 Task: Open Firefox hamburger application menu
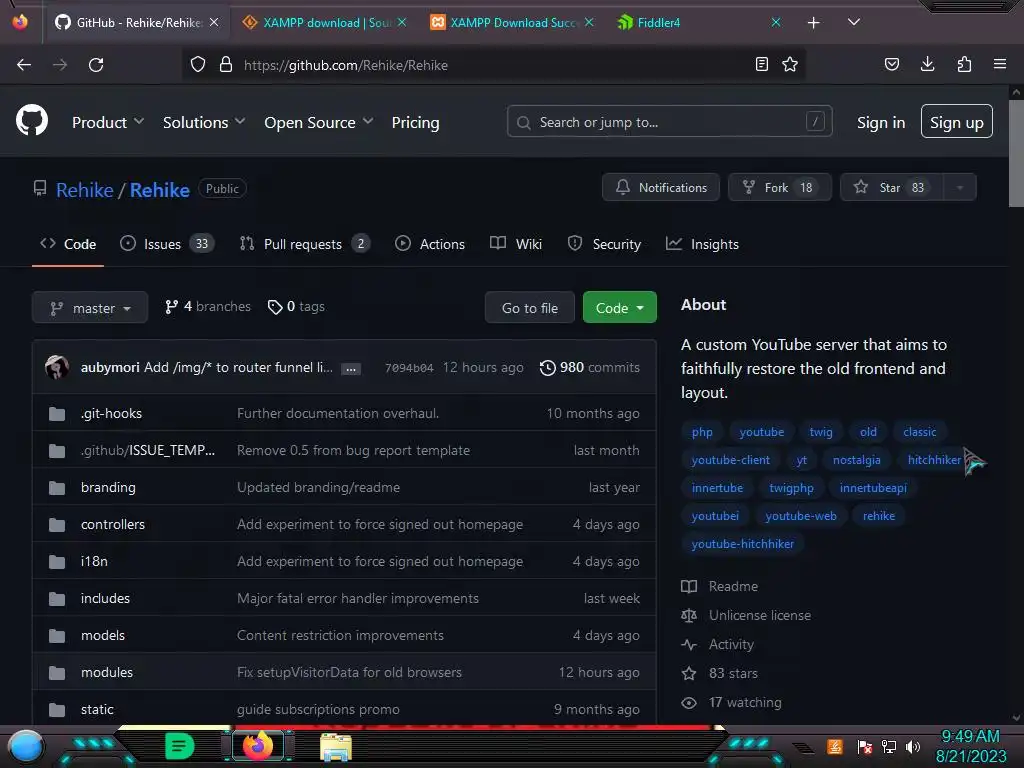point(1000,64)
